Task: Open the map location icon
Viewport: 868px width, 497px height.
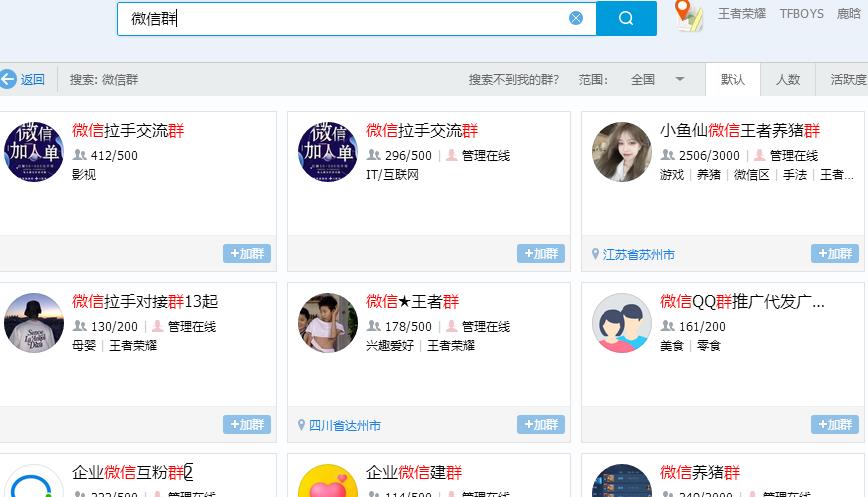Action: click(688, 15)
